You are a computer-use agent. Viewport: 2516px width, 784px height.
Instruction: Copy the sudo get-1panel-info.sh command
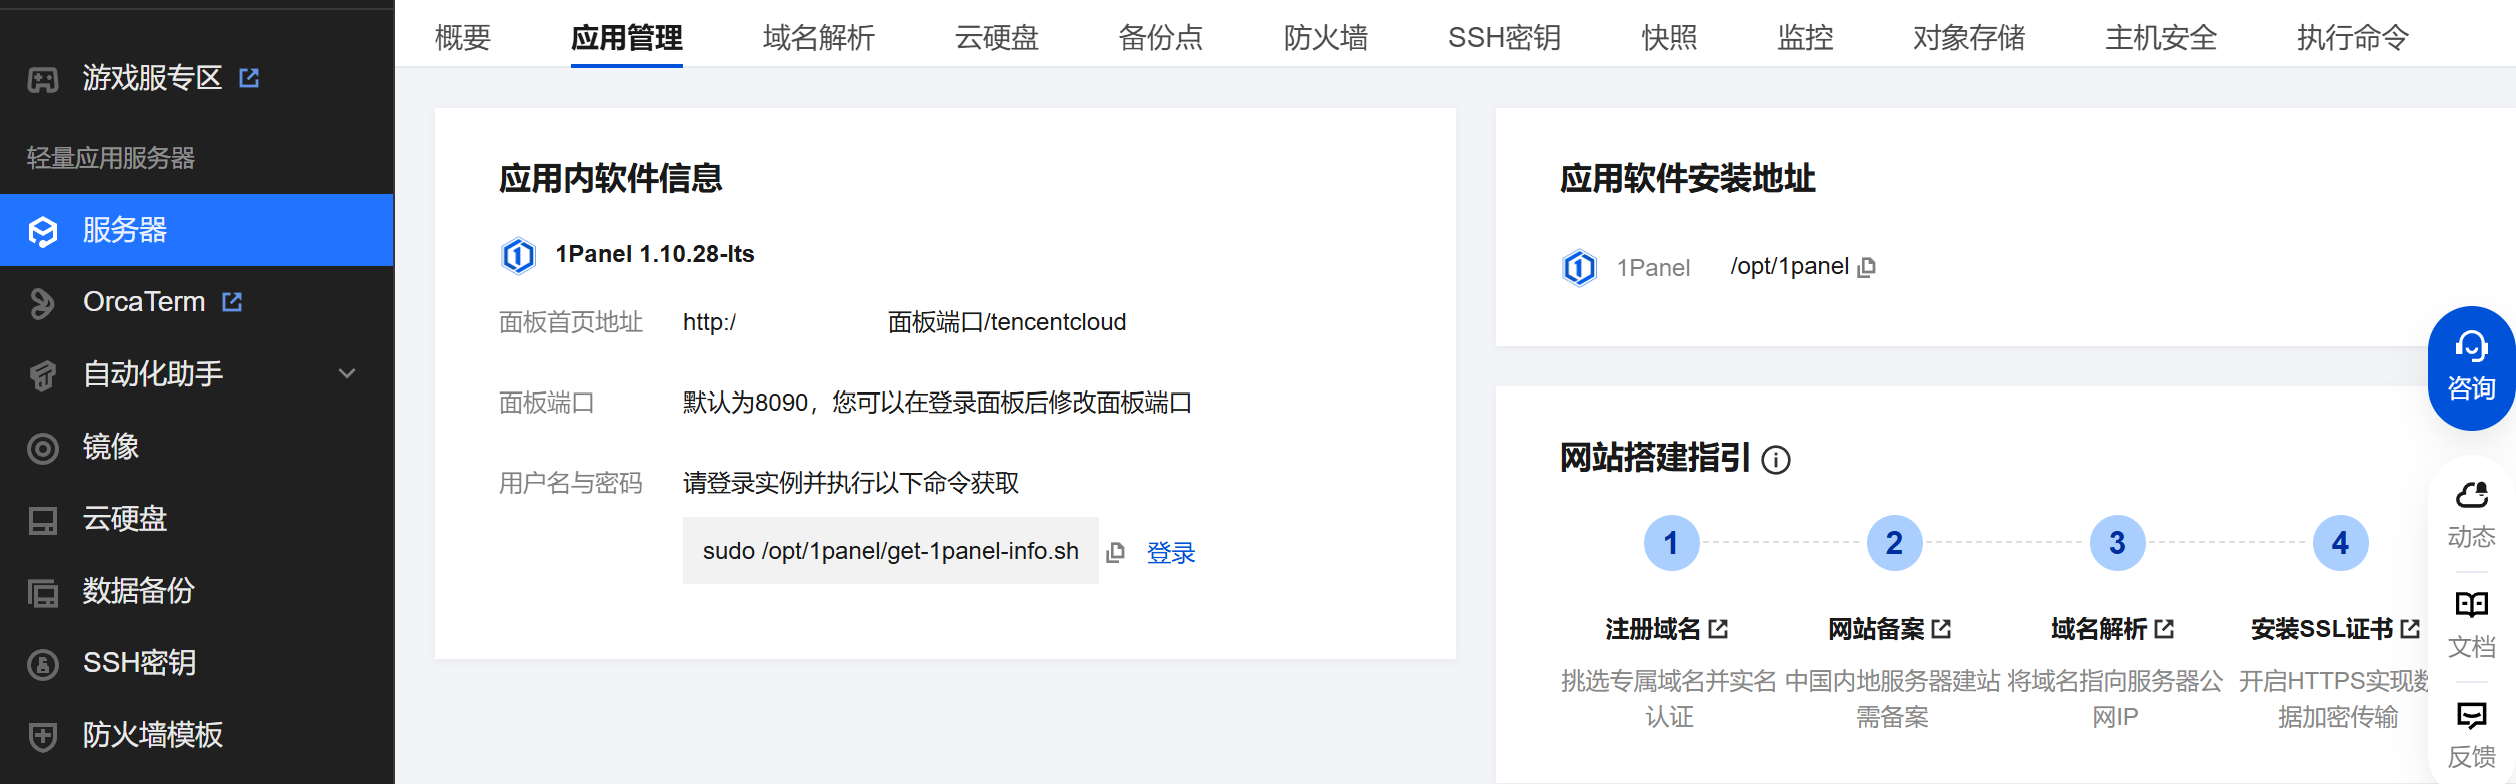pyautogui.click(x=1115, y=552)
